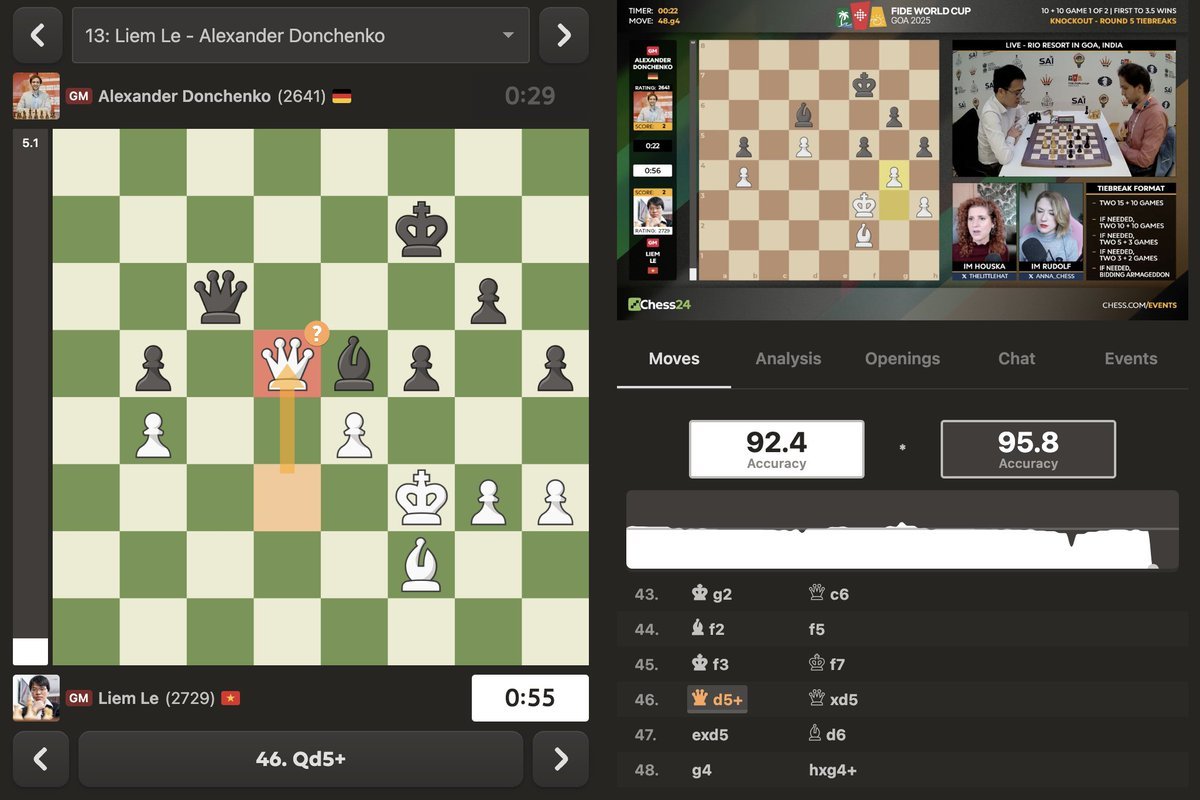Click the white bishop on f2
This screenshot has width=1200, height=800.
(421, 564)
